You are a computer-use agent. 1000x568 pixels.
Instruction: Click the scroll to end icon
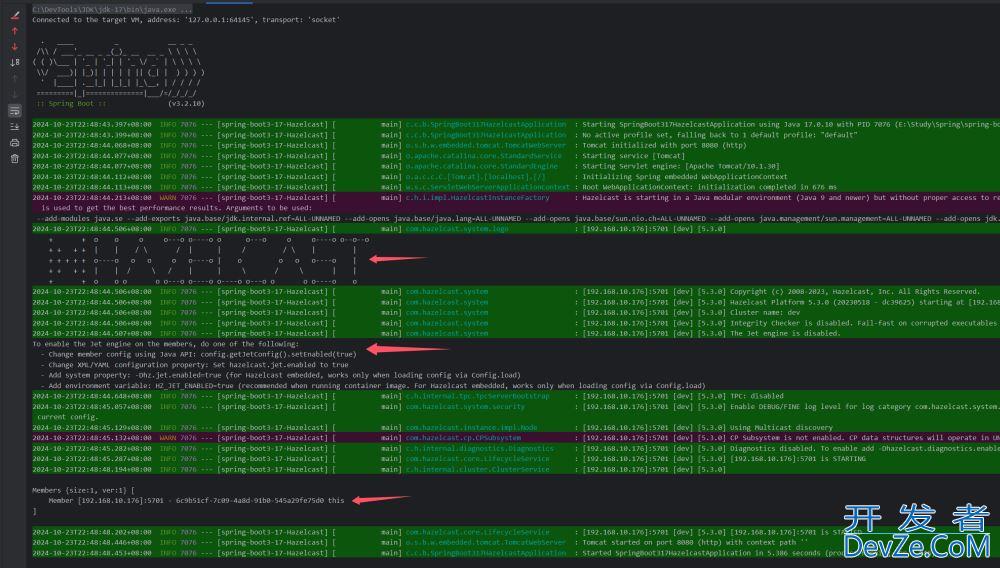coord(15,127)
